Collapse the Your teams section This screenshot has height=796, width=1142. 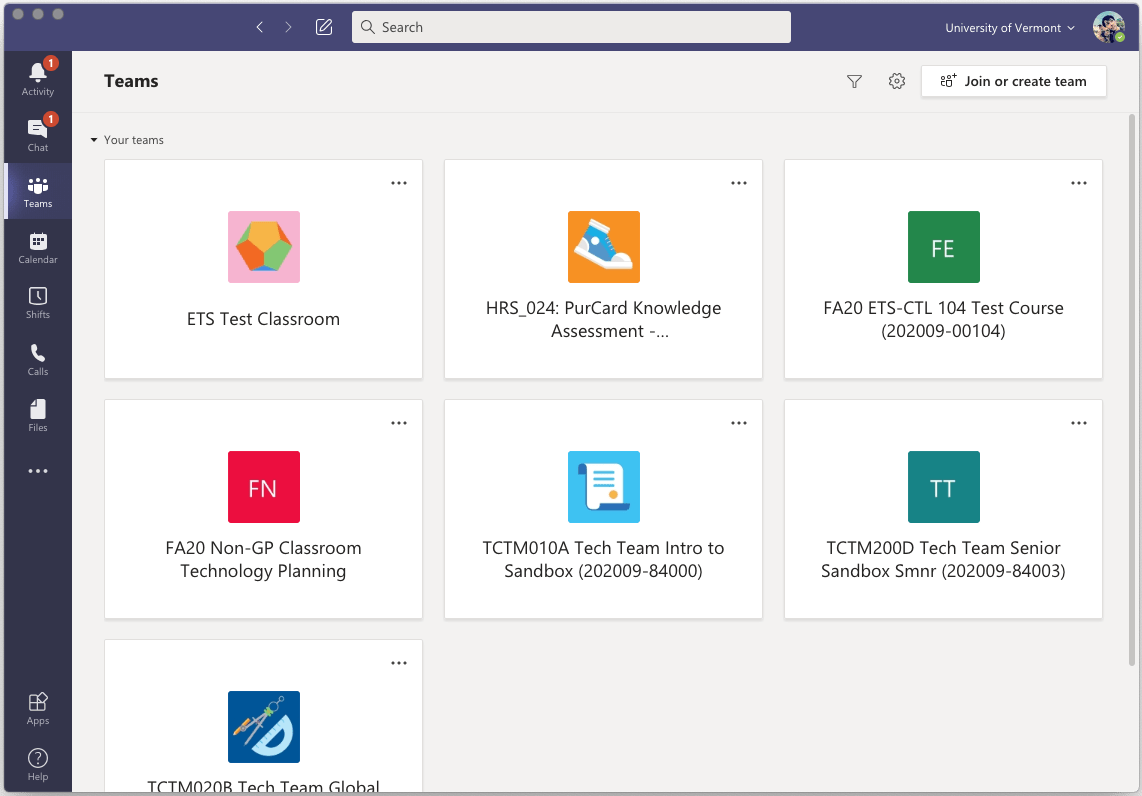93,140
